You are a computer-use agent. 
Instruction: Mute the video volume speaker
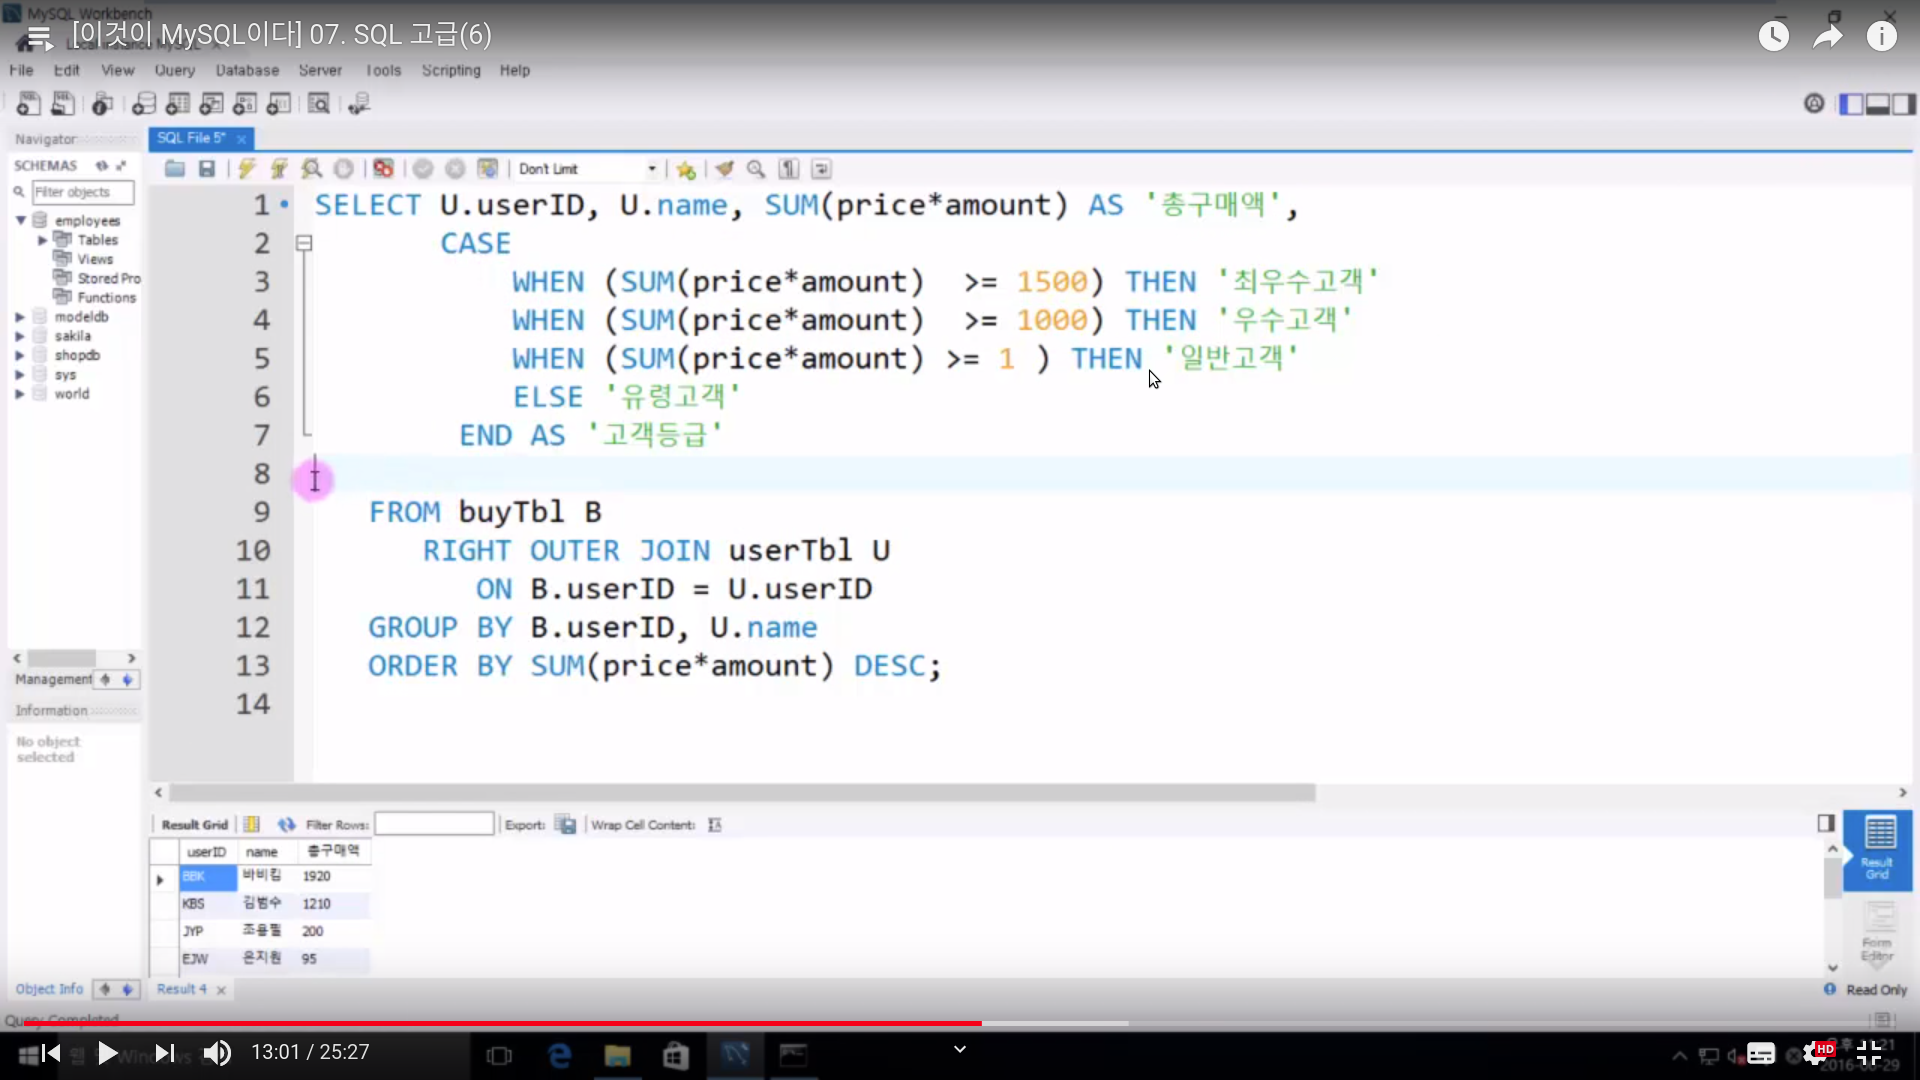click(217, 1053)
